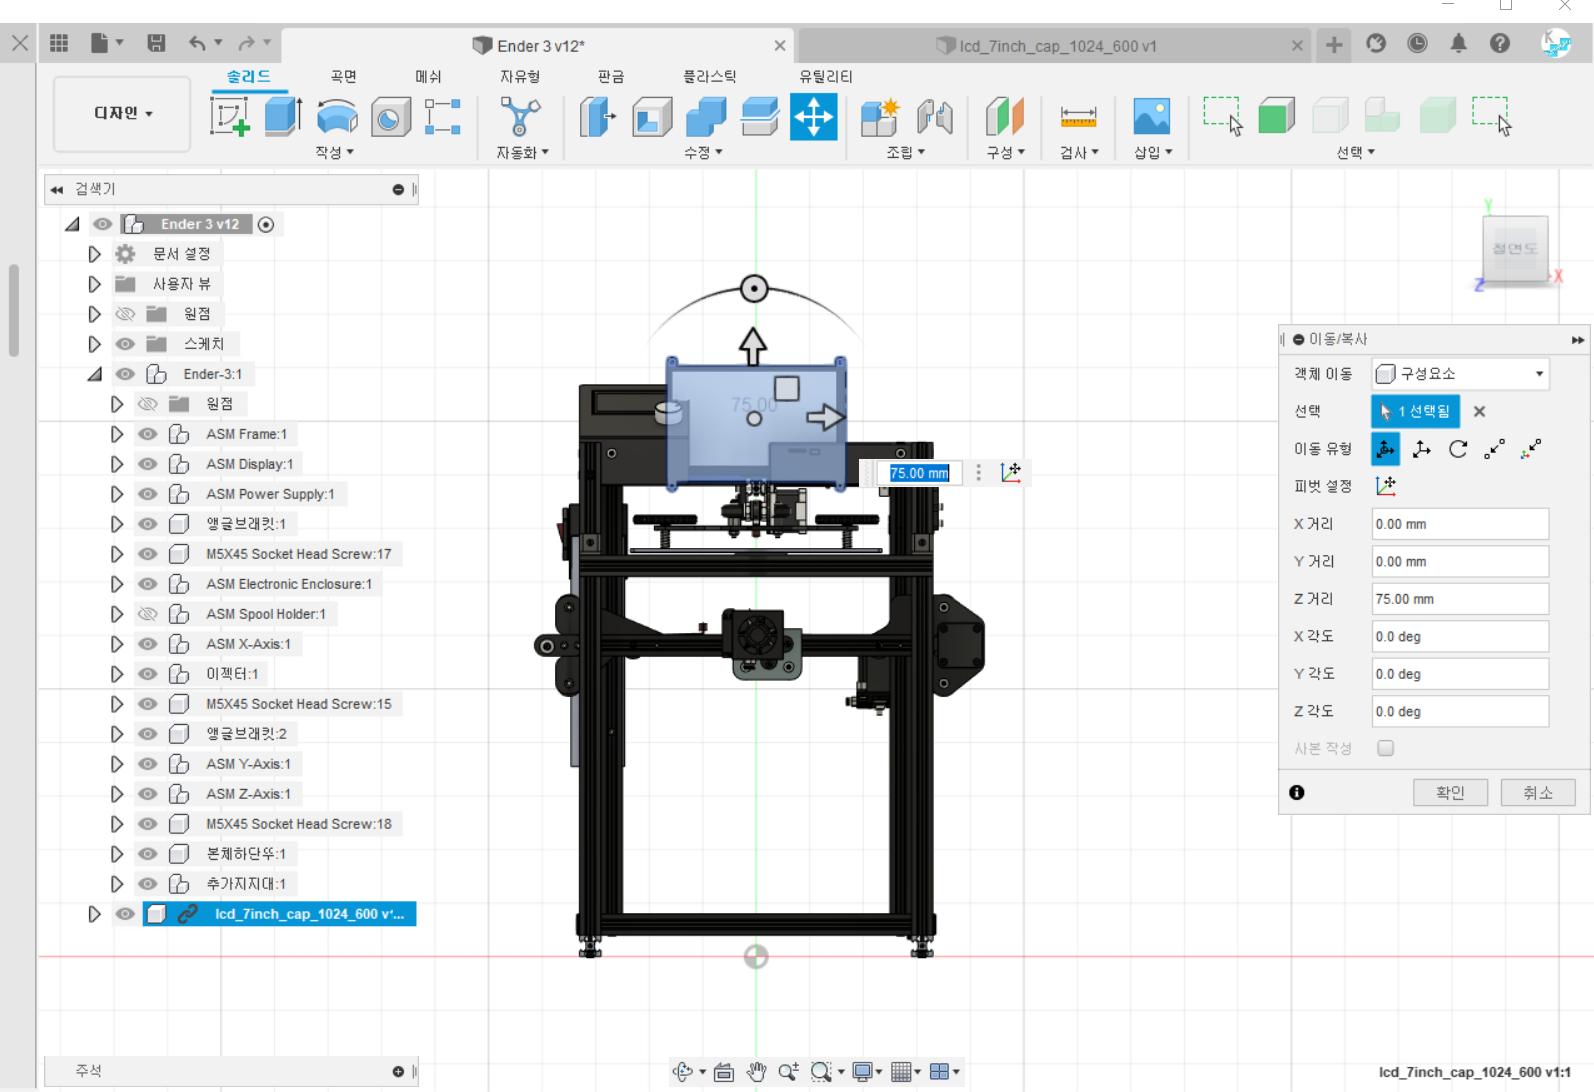Click the '1 selected' selection button
Screen dimensions: 1594x1092
tap(1415, 411)
